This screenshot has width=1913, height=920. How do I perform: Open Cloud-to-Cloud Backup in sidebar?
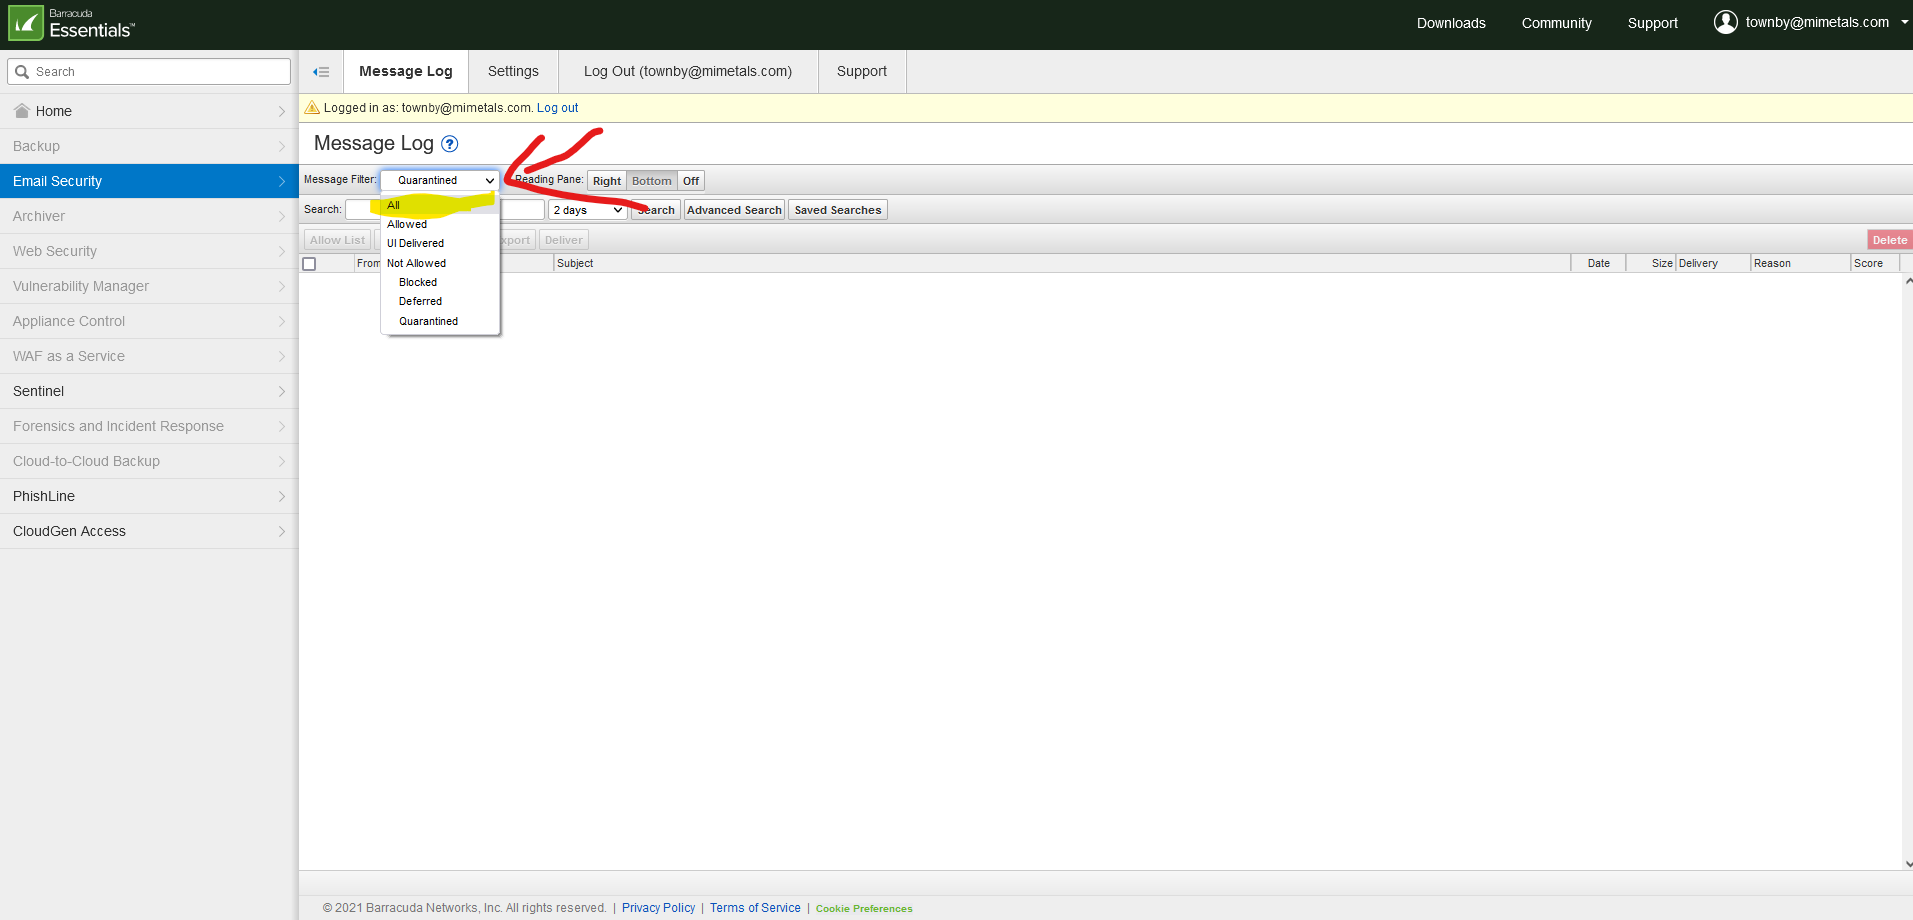[149, 461]
